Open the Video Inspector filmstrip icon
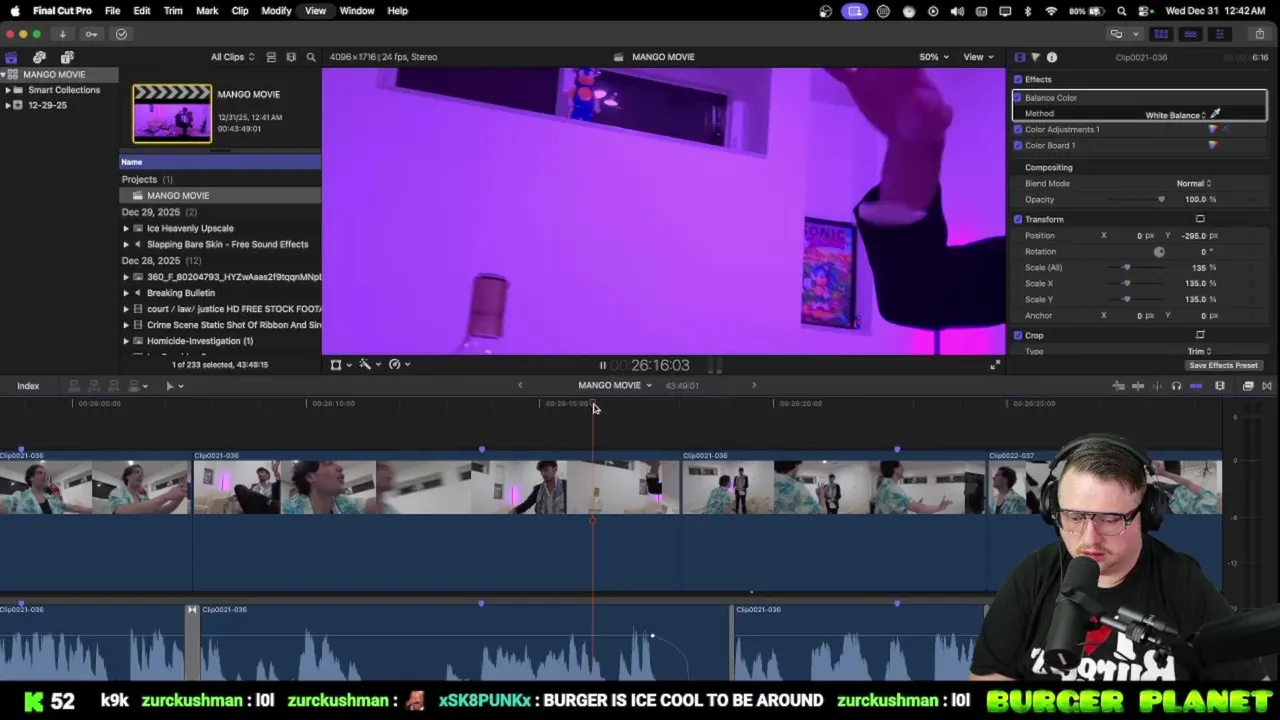 point(1019,57)
